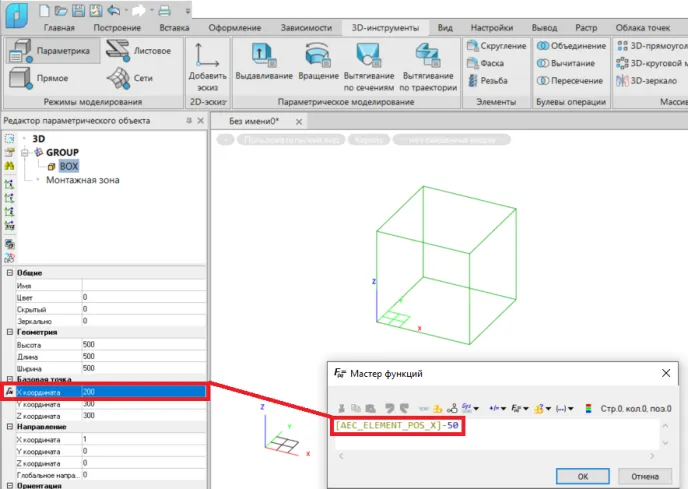The image size is (688, 489).
Task: Collapse the Направление property section
Action: [9, 426]
